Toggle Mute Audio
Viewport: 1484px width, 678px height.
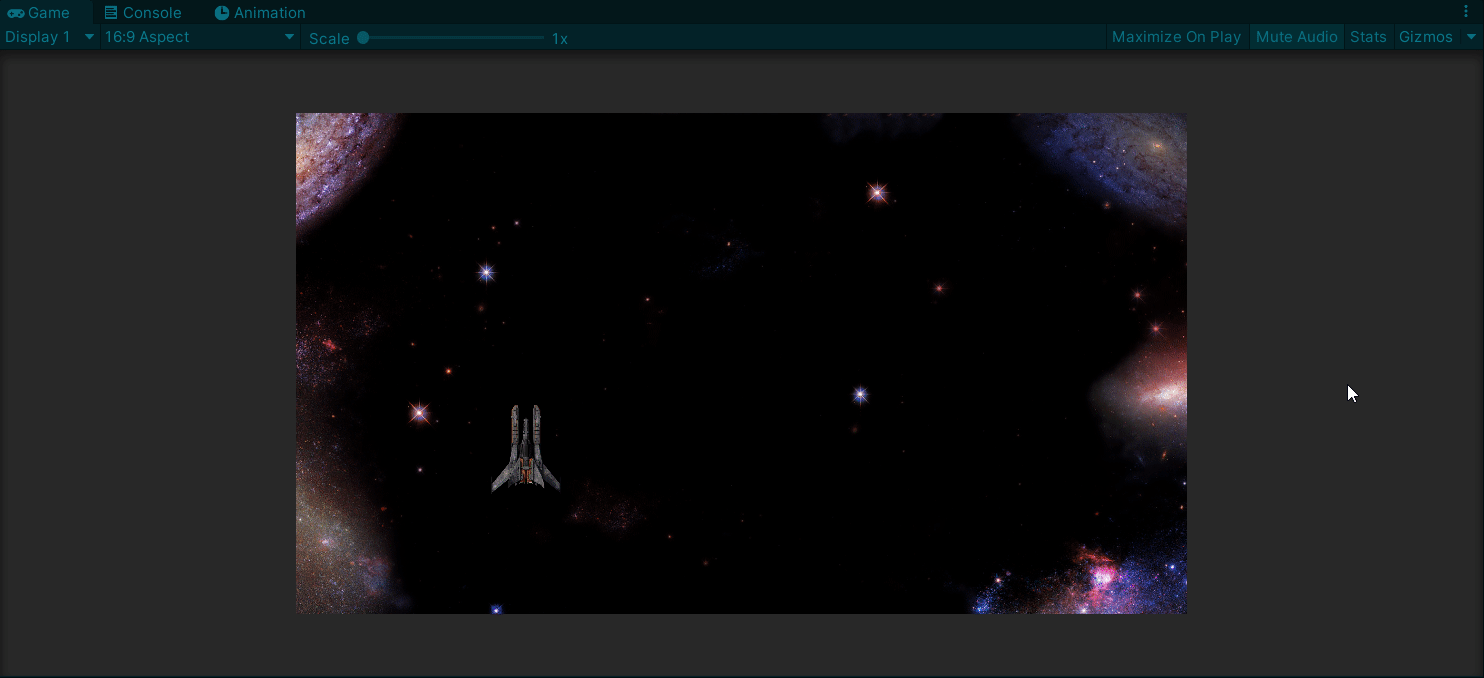tap(1296, 37)
